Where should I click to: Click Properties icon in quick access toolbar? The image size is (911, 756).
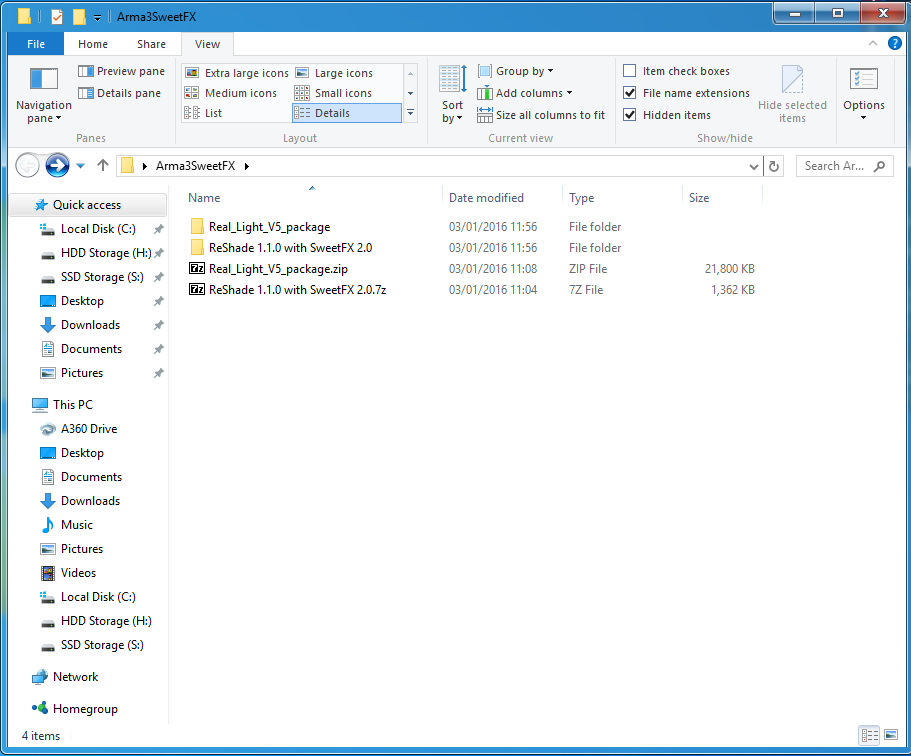pos(57,17)
